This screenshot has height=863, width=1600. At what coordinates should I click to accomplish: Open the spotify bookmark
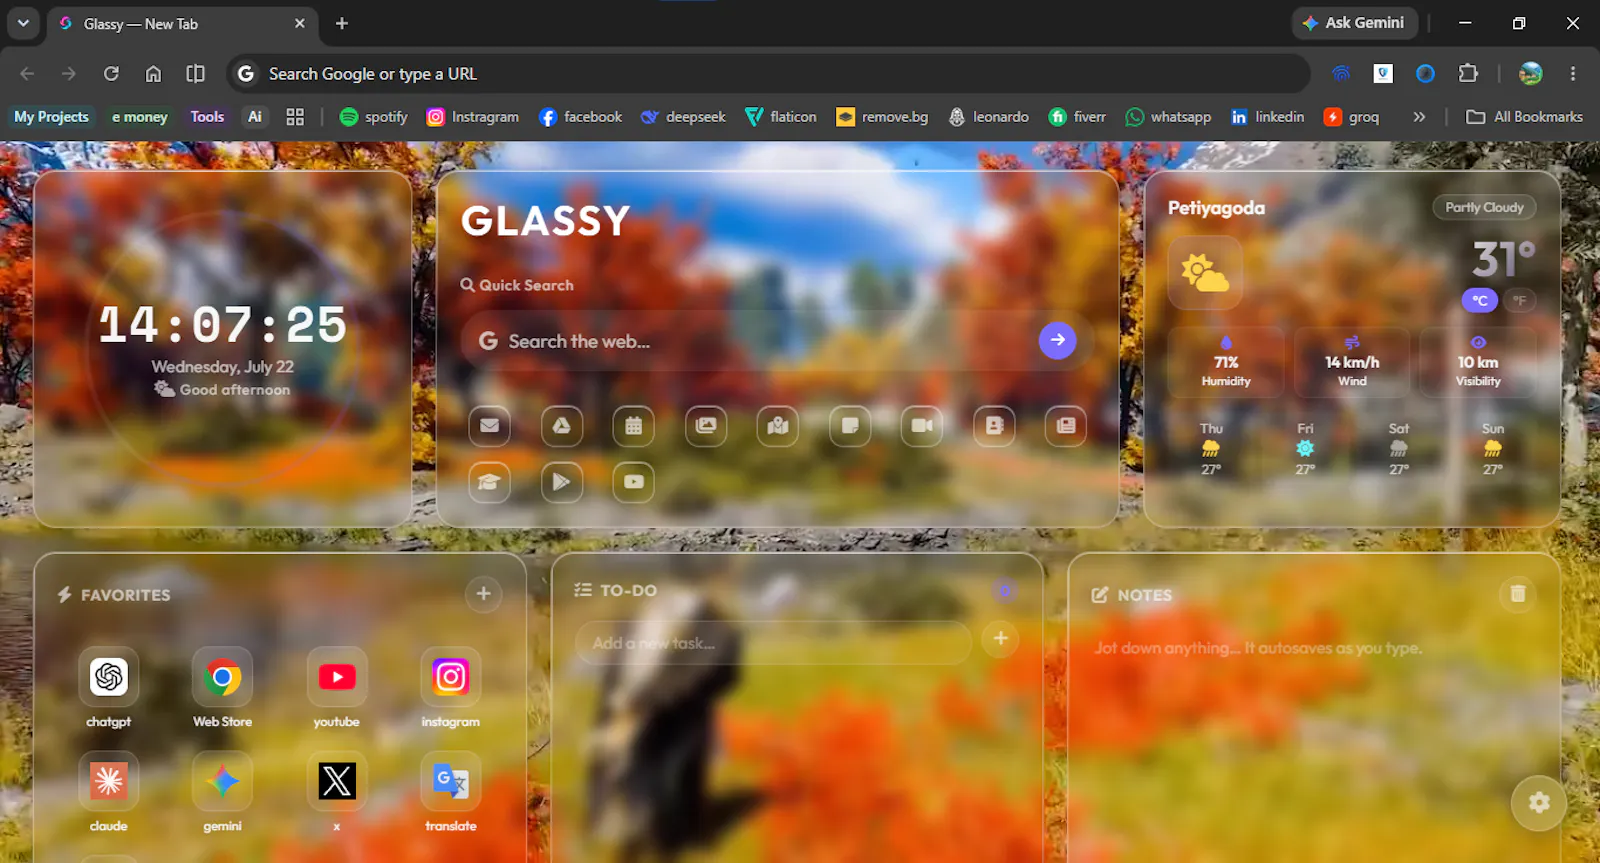[x=374, y=117]
